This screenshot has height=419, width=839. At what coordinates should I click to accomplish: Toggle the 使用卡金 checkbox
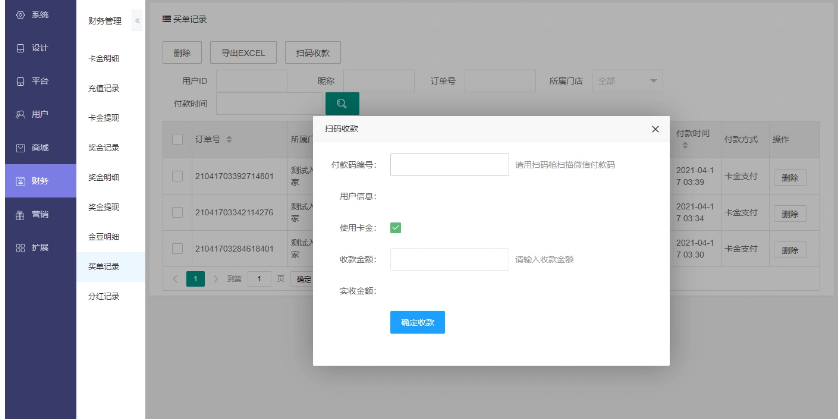click(x=396, y=227)
